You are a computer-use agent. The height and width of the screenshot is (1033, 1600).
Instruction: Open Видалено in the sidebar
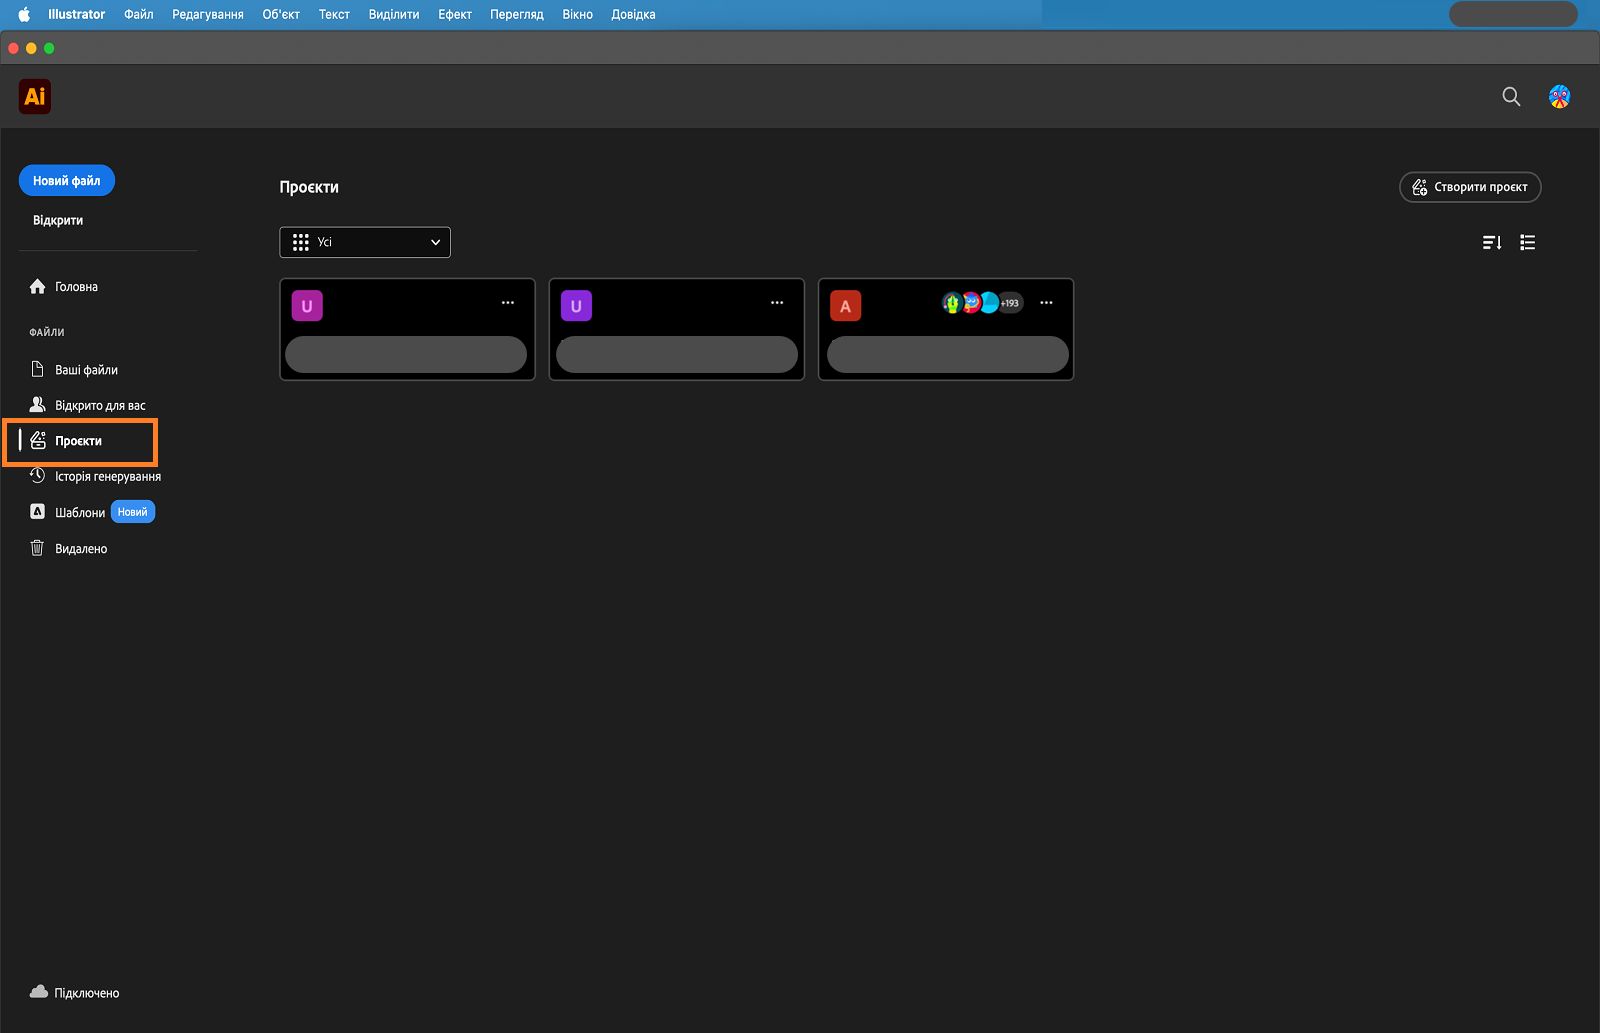(x=81, y=548)
